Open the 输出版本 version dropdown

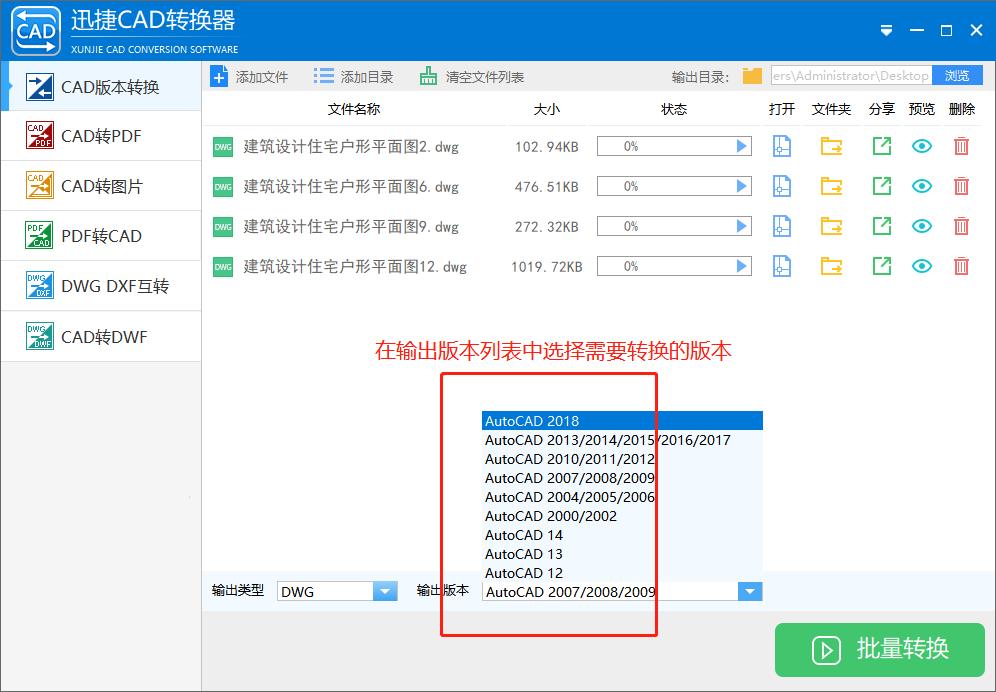[749, 591]
